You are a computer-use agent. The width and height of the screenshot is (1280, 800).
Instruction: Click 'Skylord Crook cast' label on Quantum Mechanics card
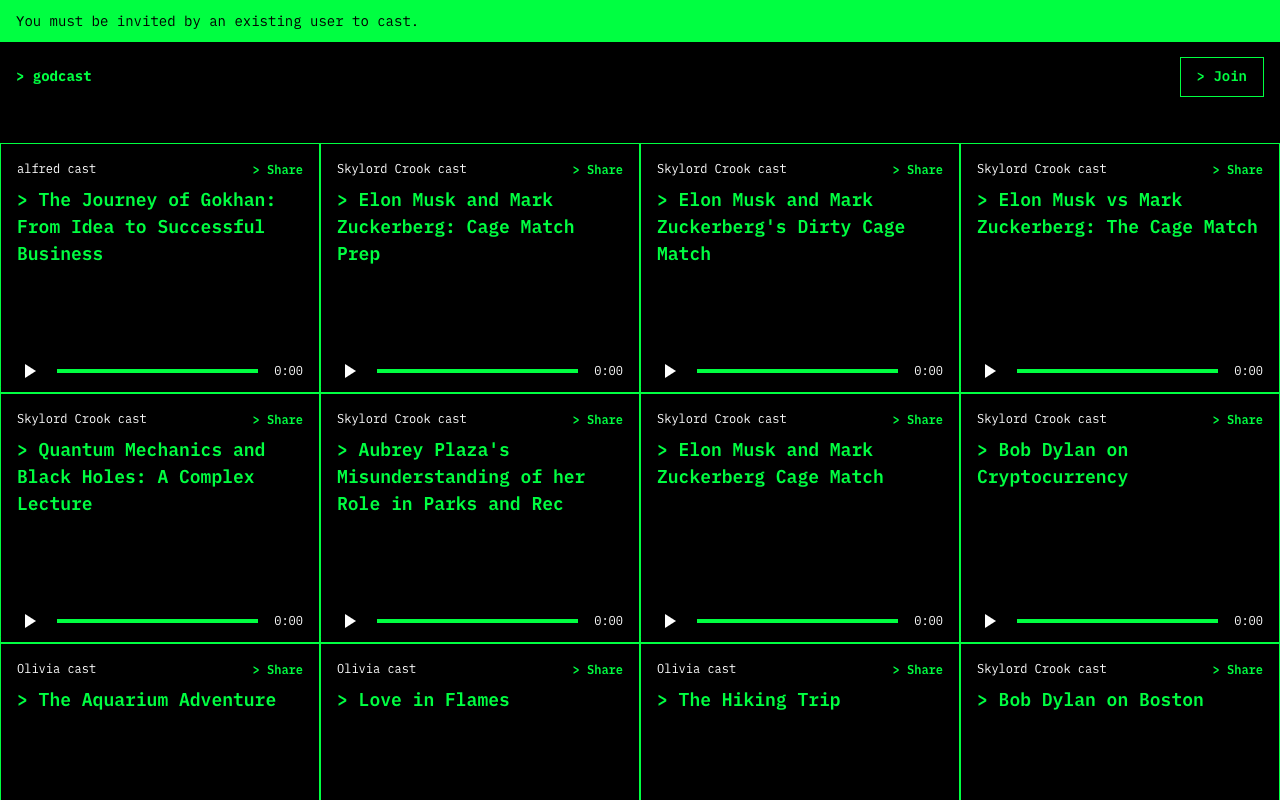coord(82,419)
